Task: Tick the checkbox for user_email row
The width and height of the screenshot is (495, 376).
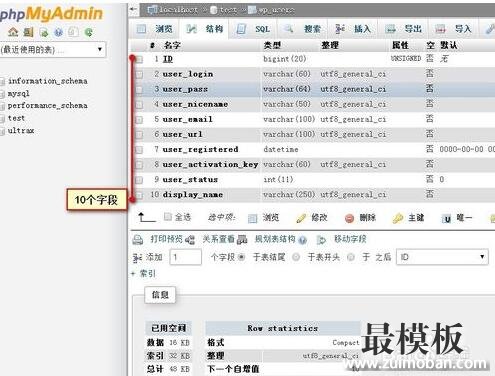Action: (x=139, y=120)
